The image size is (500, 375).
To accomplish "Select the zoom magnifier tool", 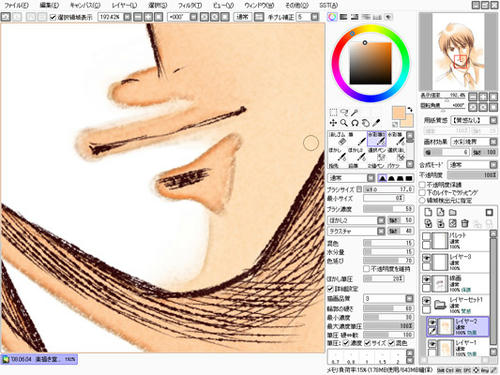I will [344, 123].
